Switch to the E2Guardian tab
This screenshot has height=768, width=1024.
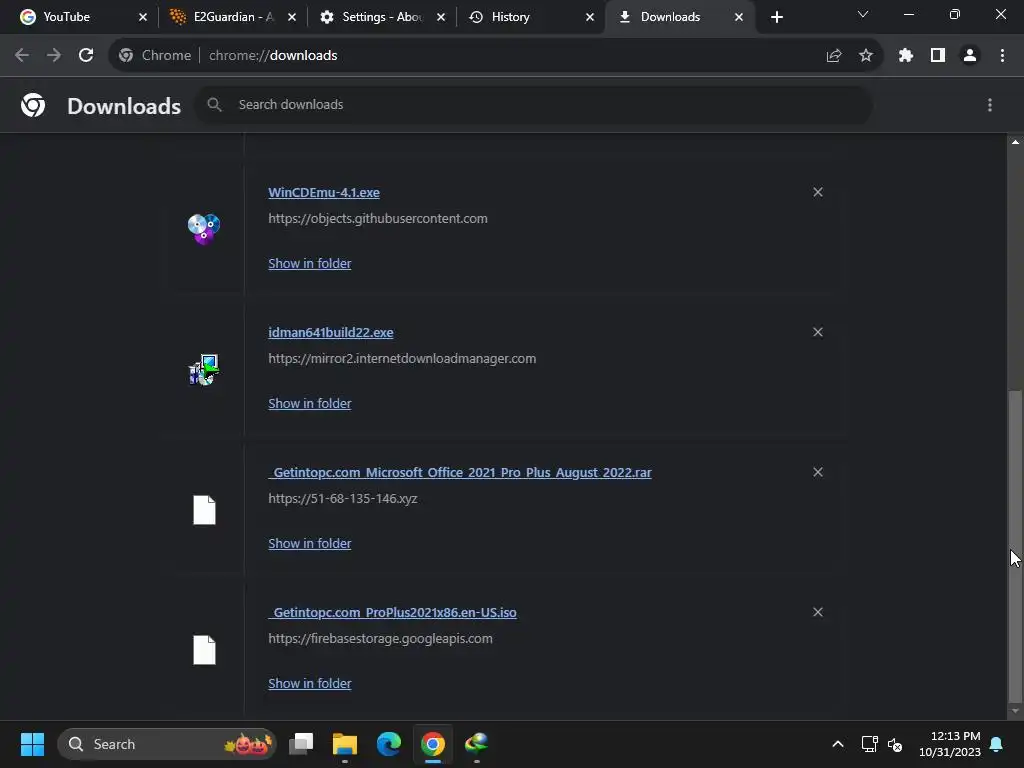(232, 17)
